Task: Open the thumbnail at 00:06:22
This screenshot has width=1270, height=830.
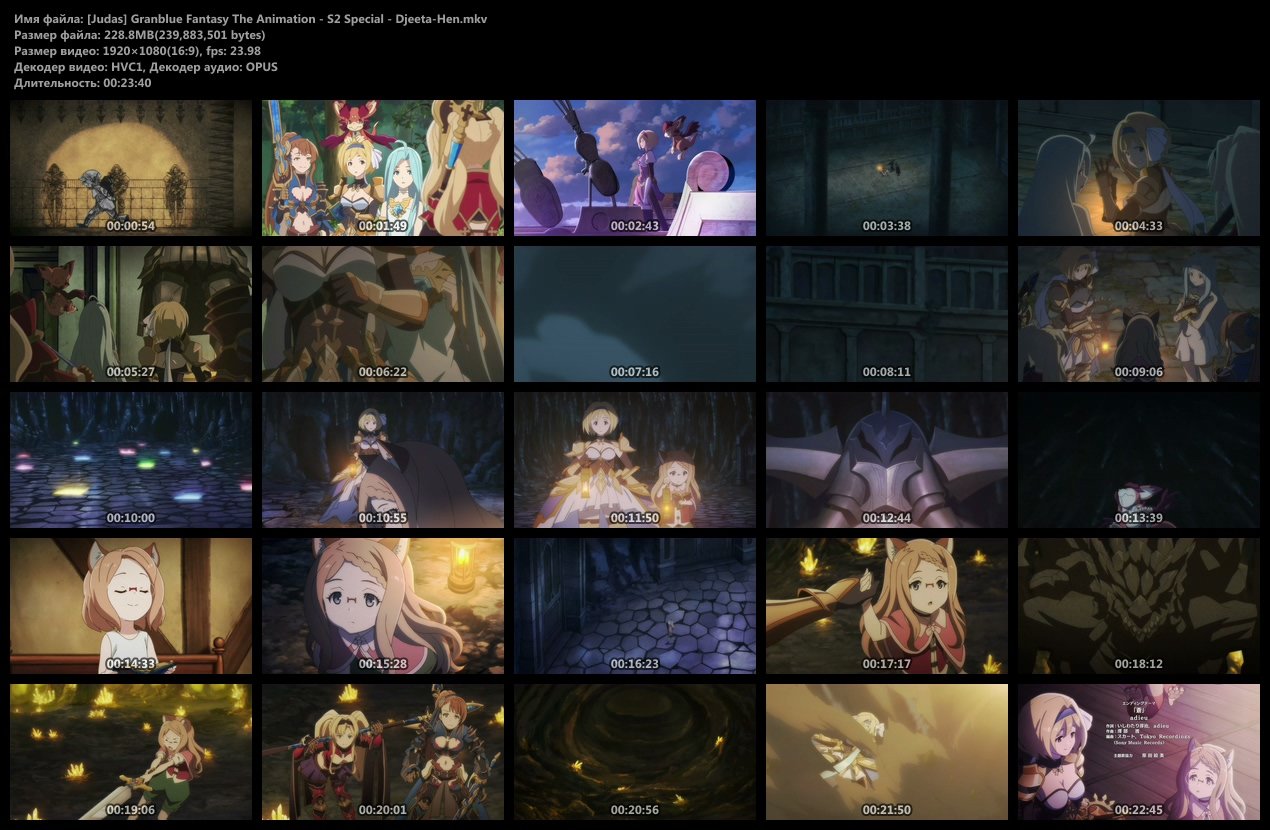Action: point(383,314)
